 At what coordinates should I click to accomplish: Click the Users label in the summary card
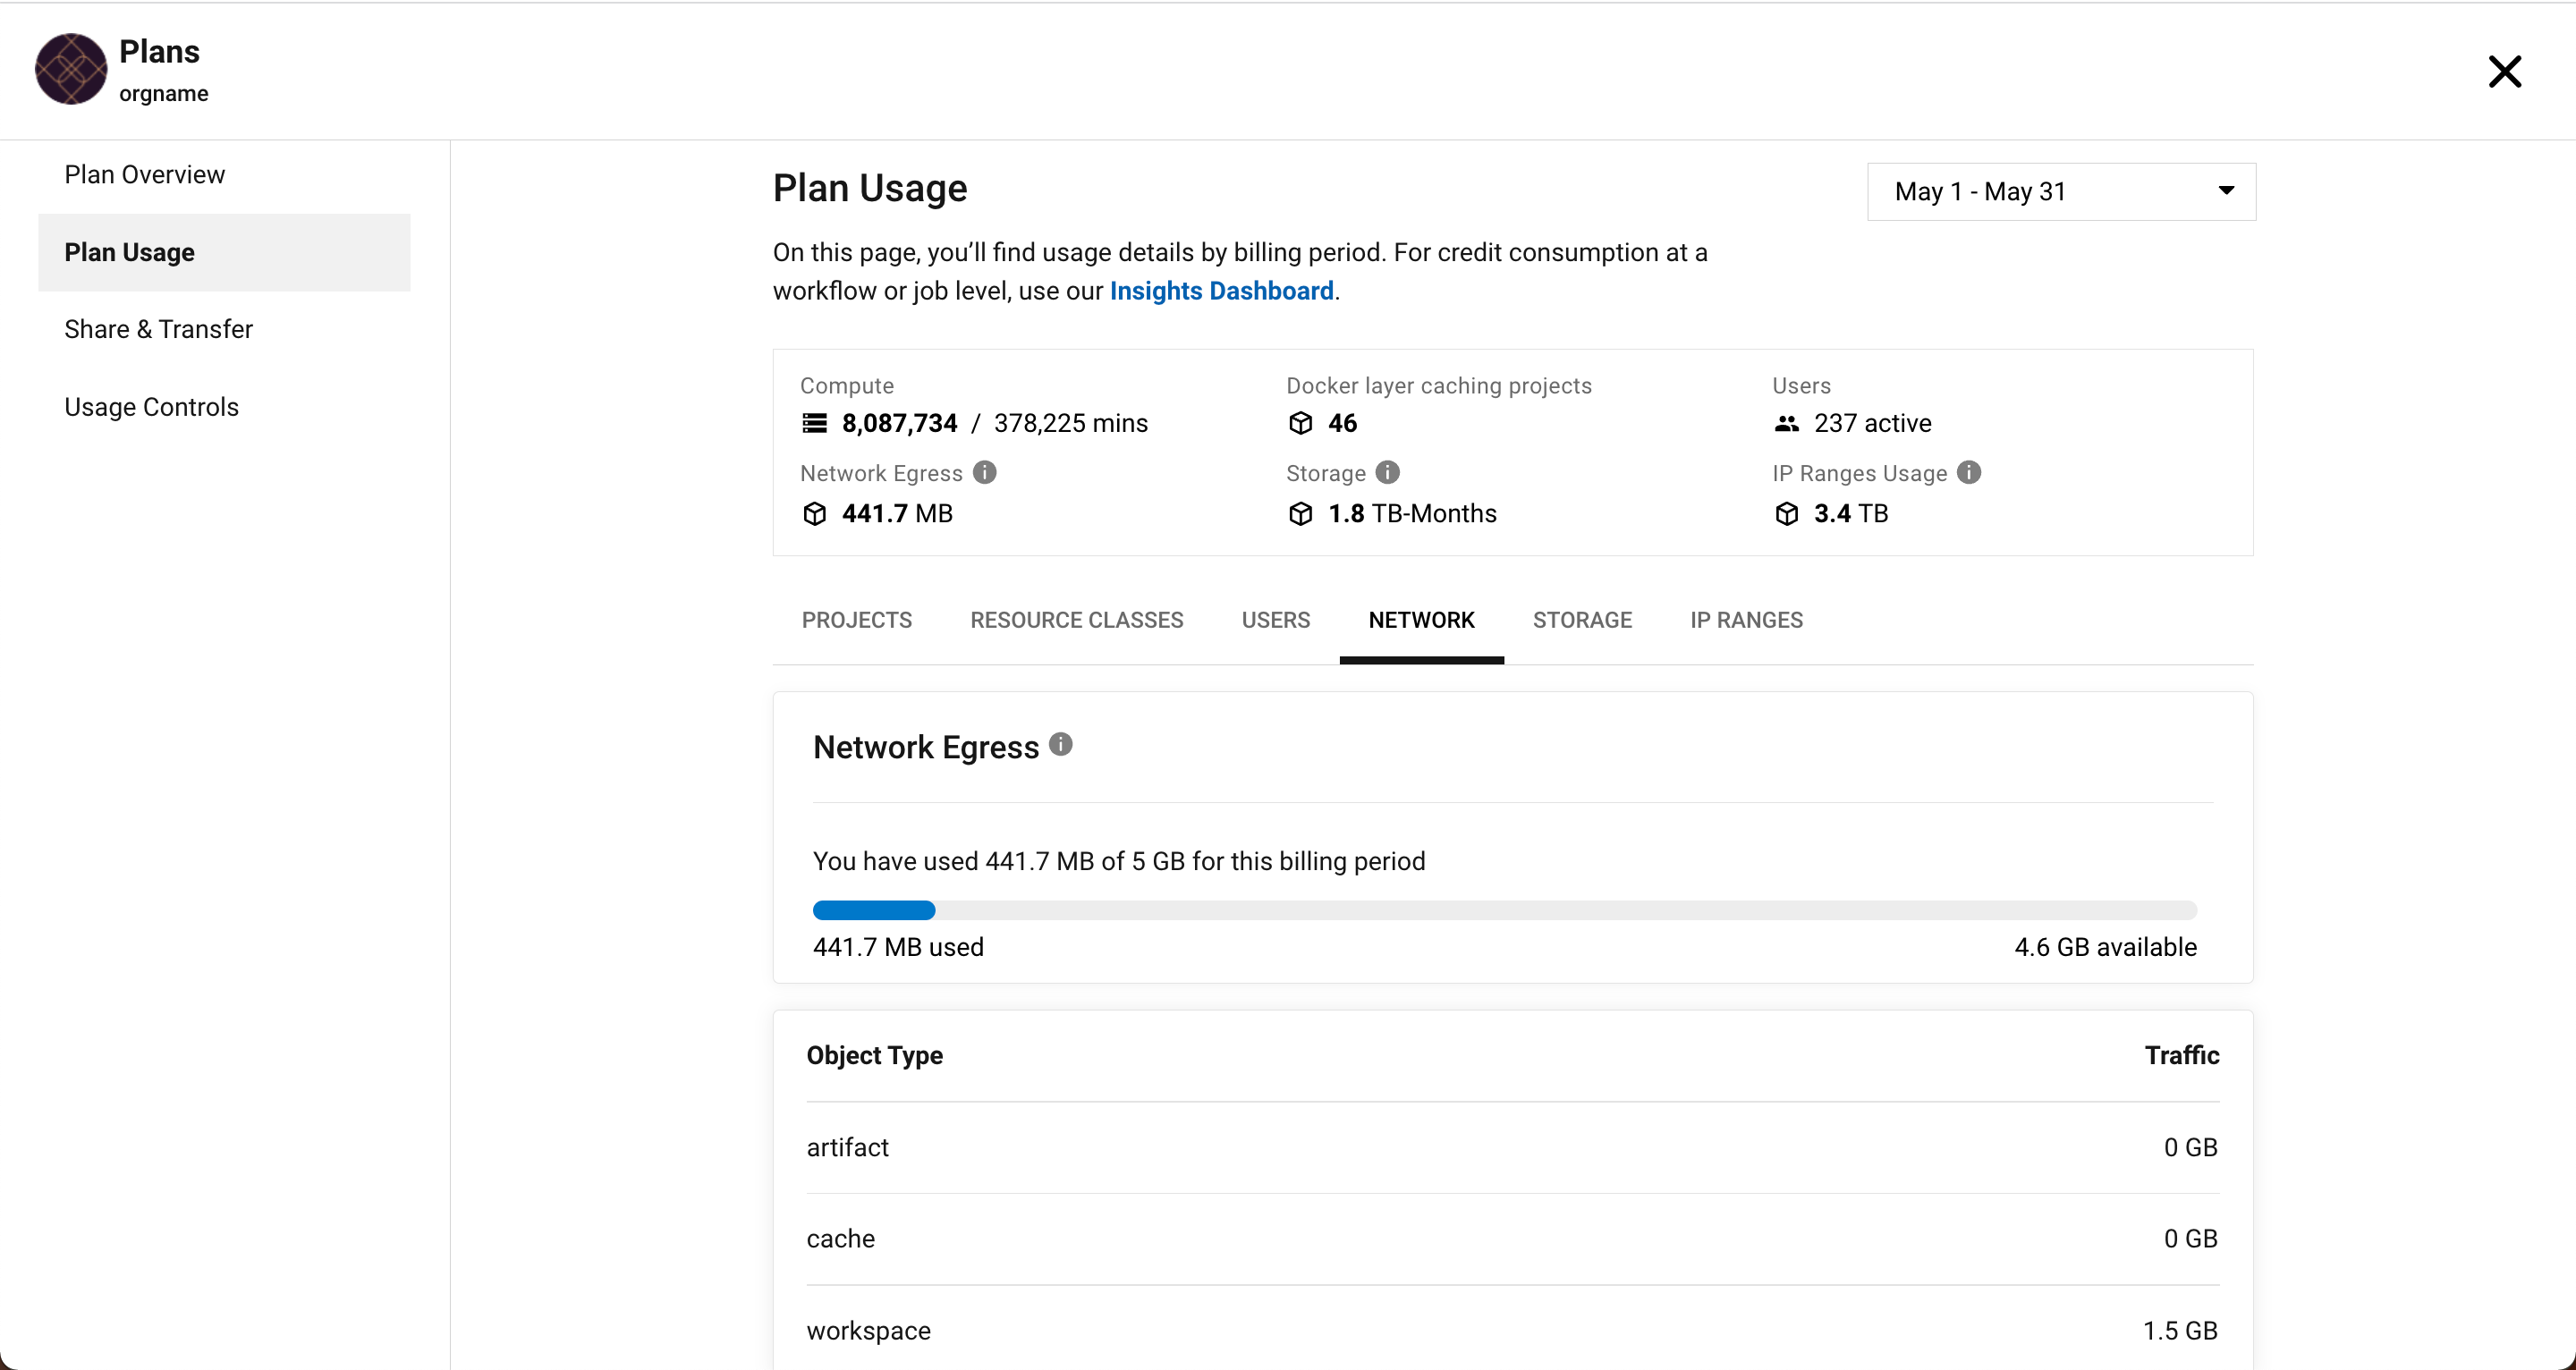(x=1802, y=386)
